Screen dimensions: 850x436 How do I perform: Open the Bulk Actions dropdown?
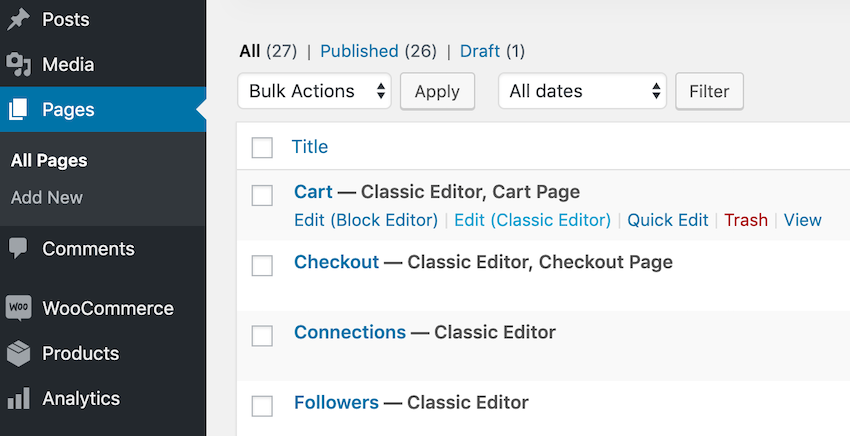pos(314,91)
